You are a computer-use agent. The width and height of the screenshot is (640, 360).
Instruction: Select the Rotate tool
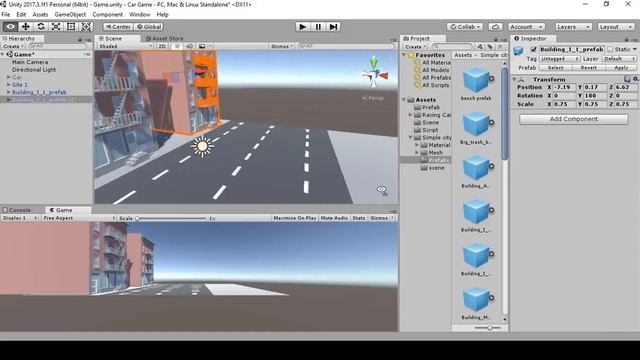pos(41,27)
